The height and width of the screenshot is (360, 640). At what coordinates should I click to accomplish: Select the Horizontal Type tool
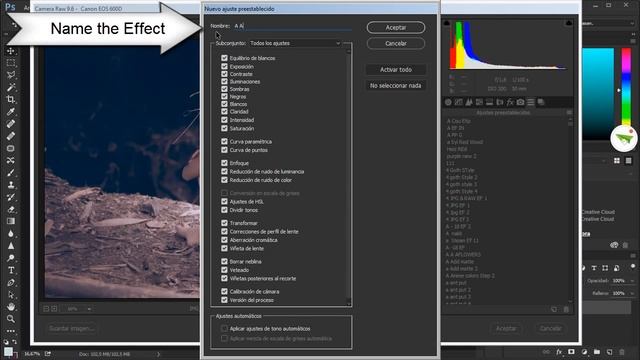pos(11,270)
